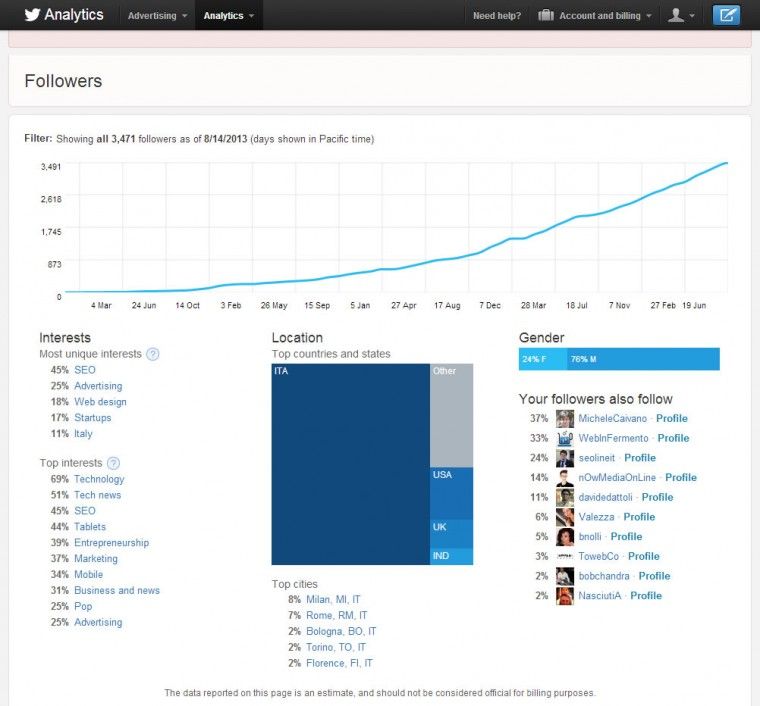
Task: Expand the Advertising dropdown menu
Action: pos(158,16)
